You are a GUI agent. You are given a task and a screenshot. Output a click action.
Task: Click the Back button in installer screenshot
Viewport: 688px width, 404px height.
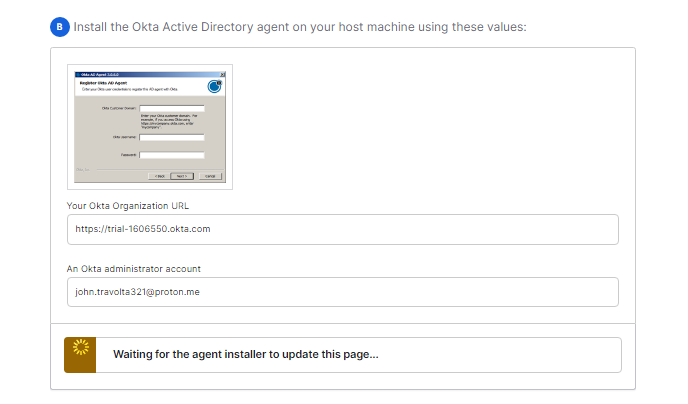158,175
